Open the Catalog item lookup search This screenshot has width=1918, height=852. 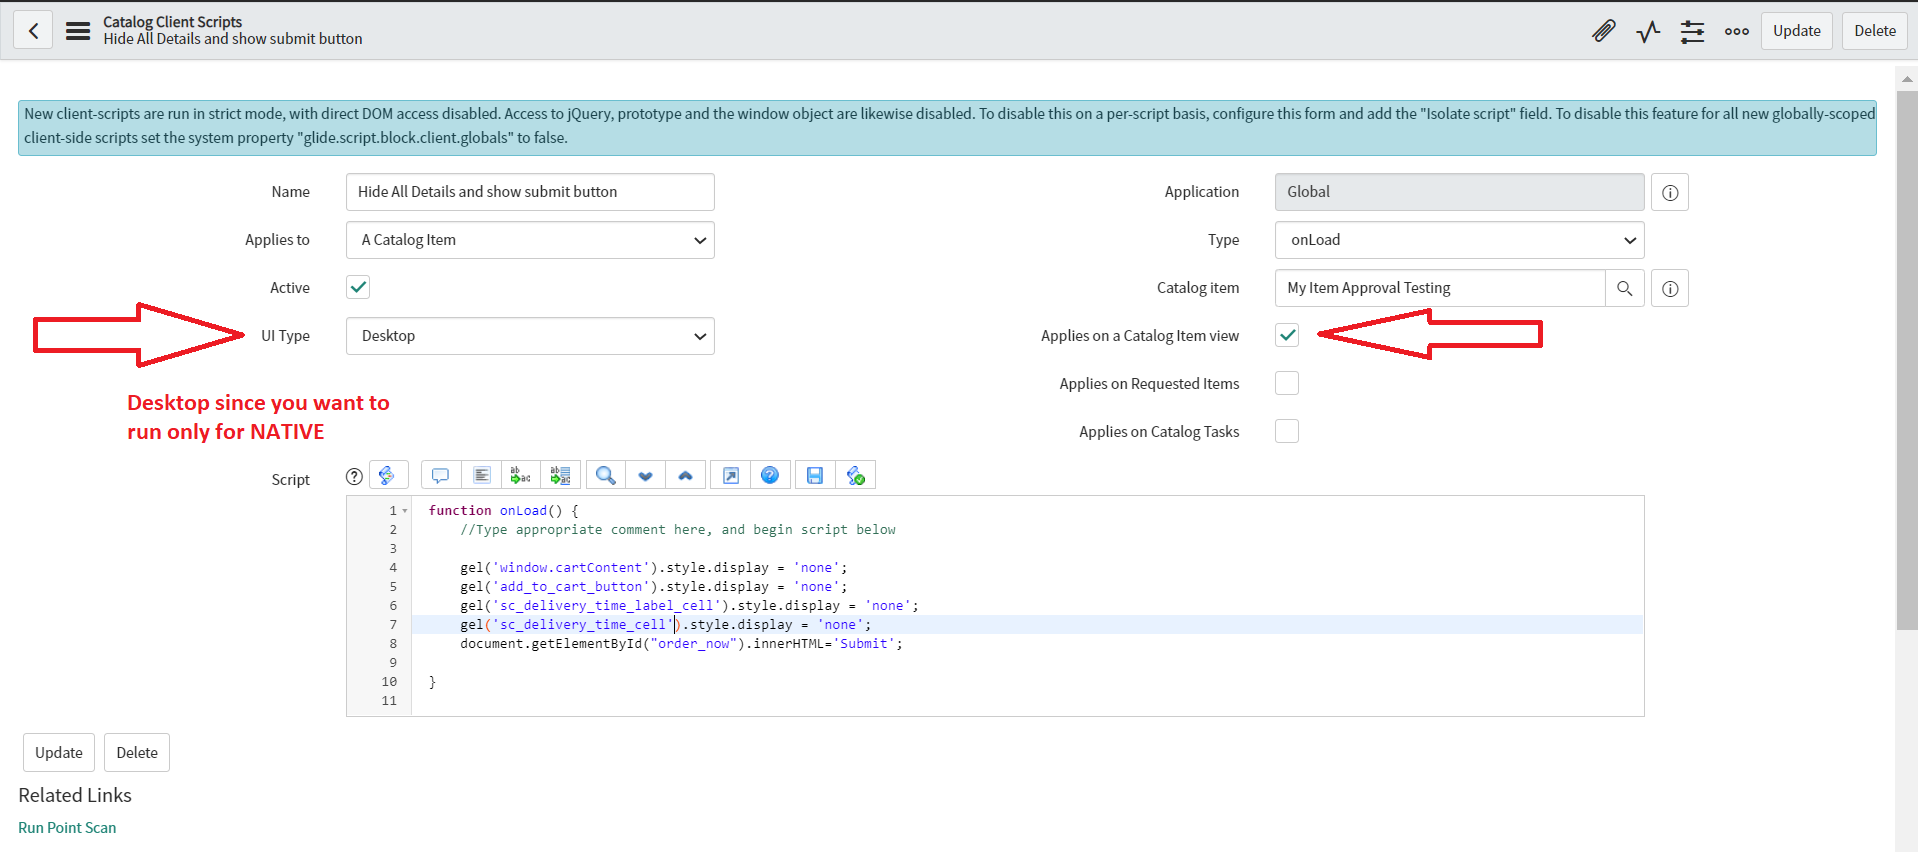tap(1625, 288)
